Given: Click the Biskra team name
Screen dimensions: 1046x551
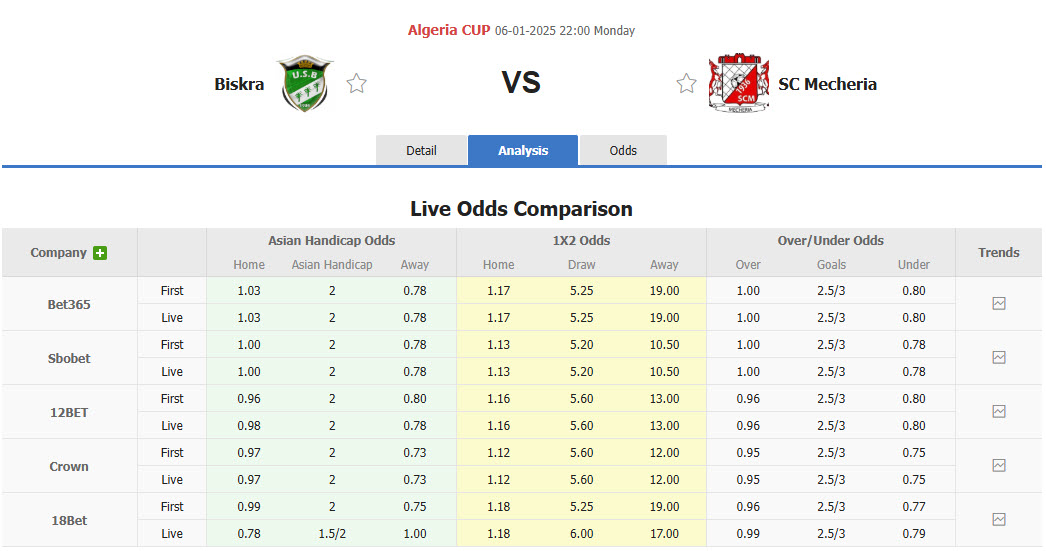Looking at the screenshot, I should (x=239, y=84).
